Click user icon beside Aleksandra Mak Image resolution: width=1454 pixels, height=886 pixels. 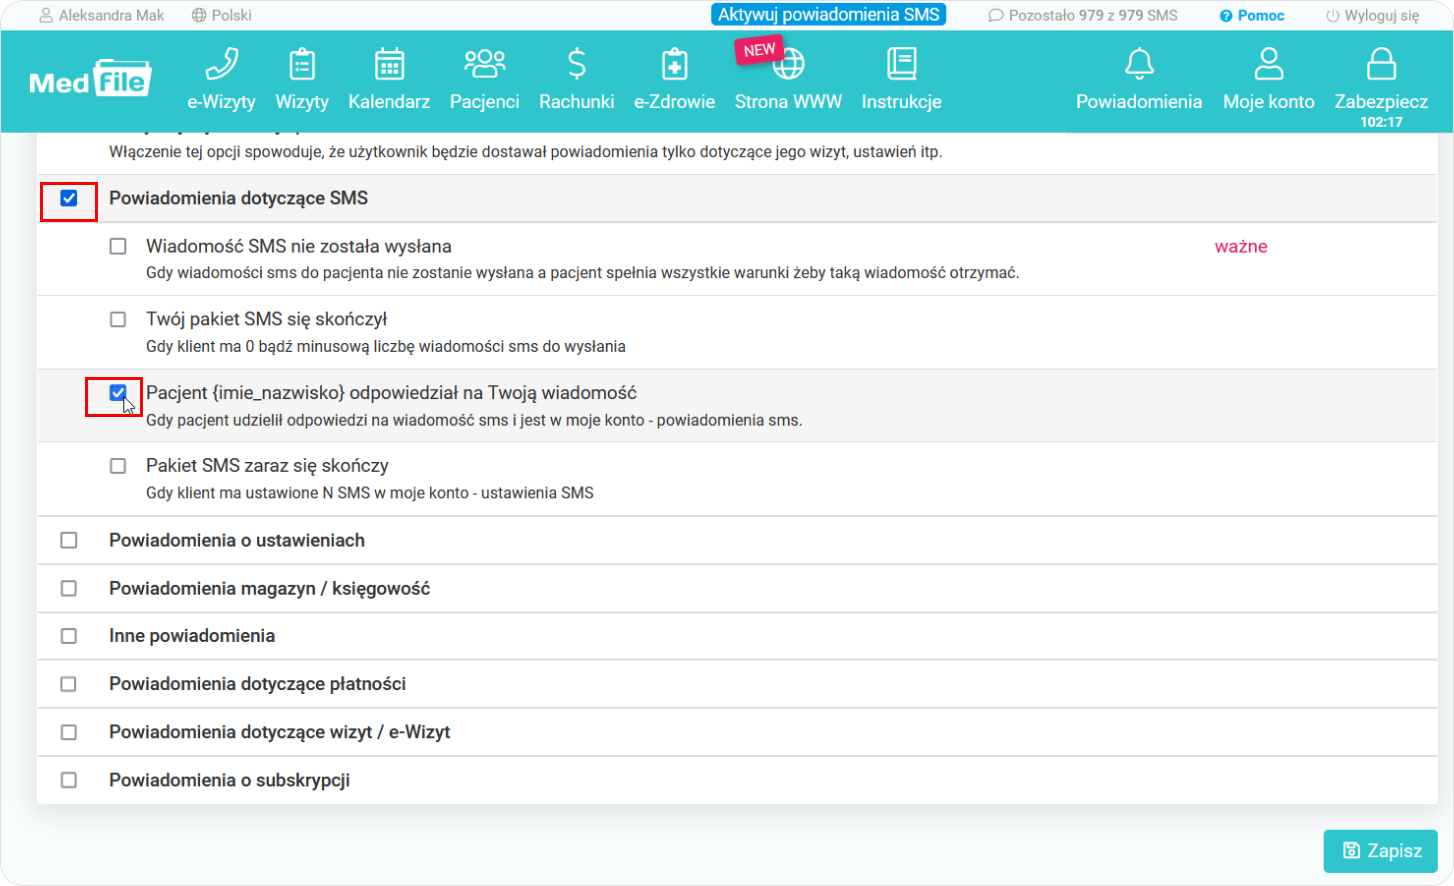46,16
